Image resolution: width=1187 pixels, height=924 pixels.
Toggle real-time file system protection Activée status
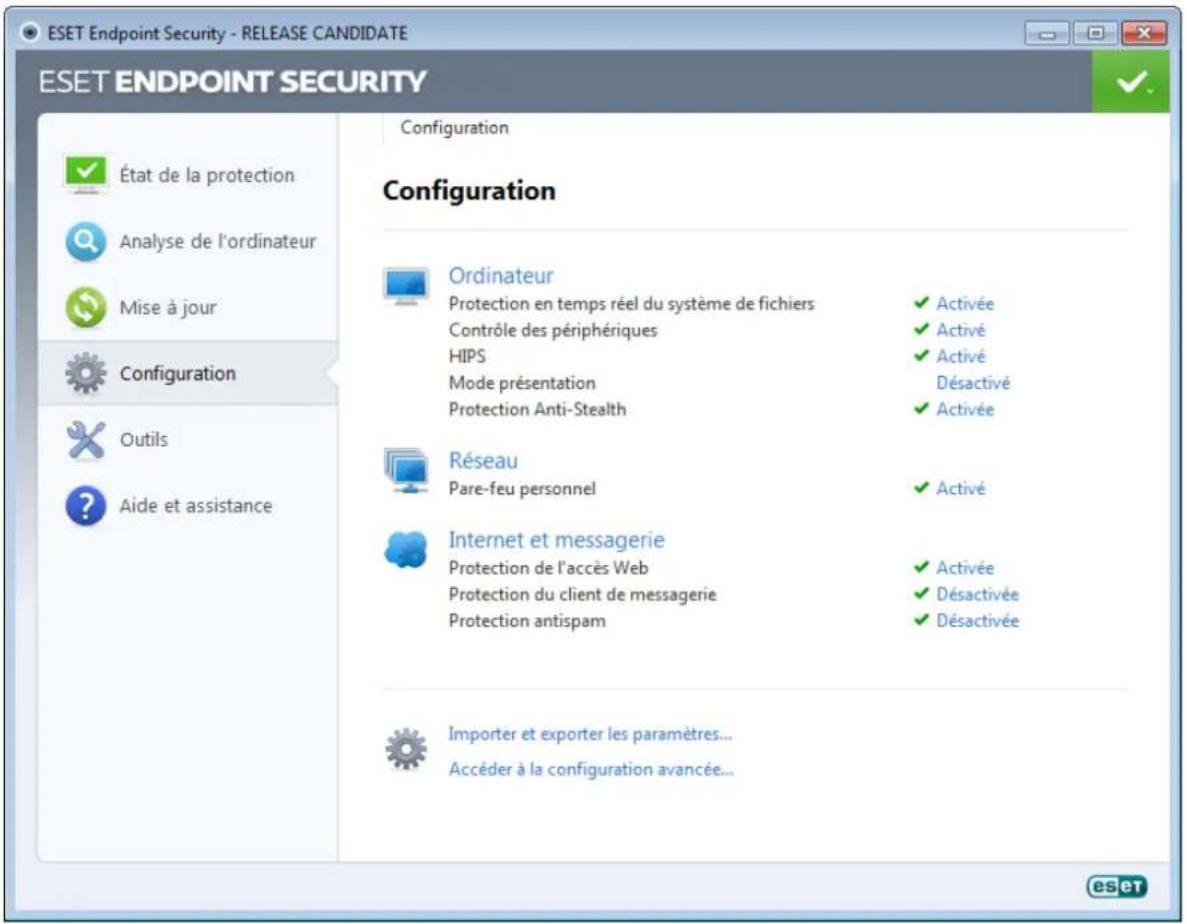click(964, 303)
